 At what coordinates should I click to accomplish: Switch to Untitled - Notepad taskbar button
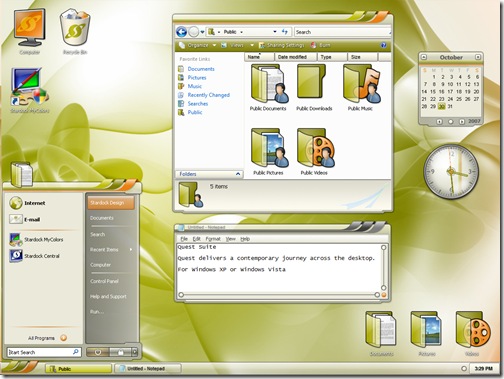[x=148, y=369]
